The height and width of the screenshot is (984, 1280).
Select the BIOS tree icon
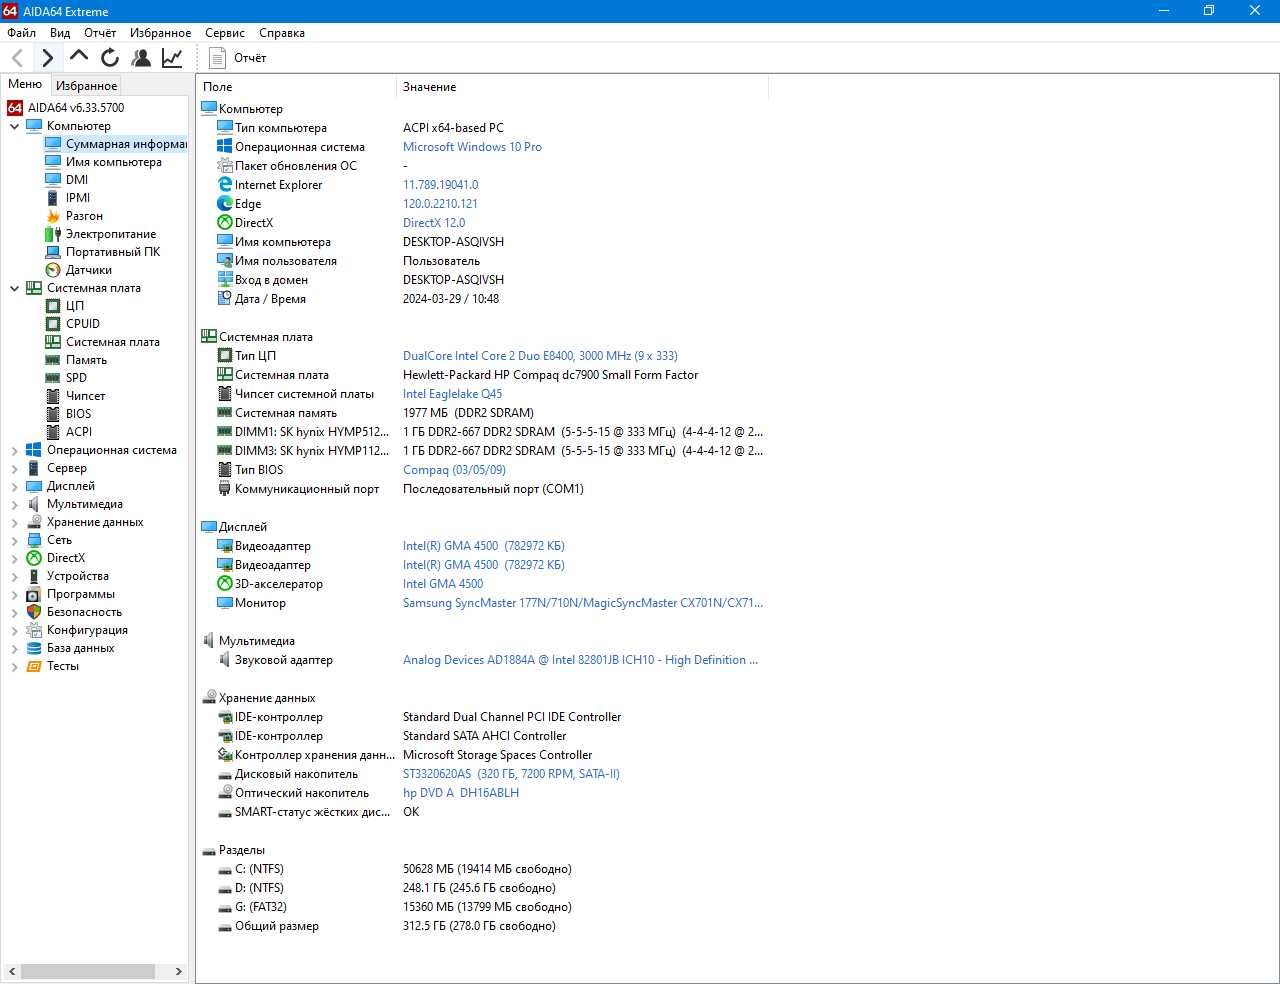point(53,414)
